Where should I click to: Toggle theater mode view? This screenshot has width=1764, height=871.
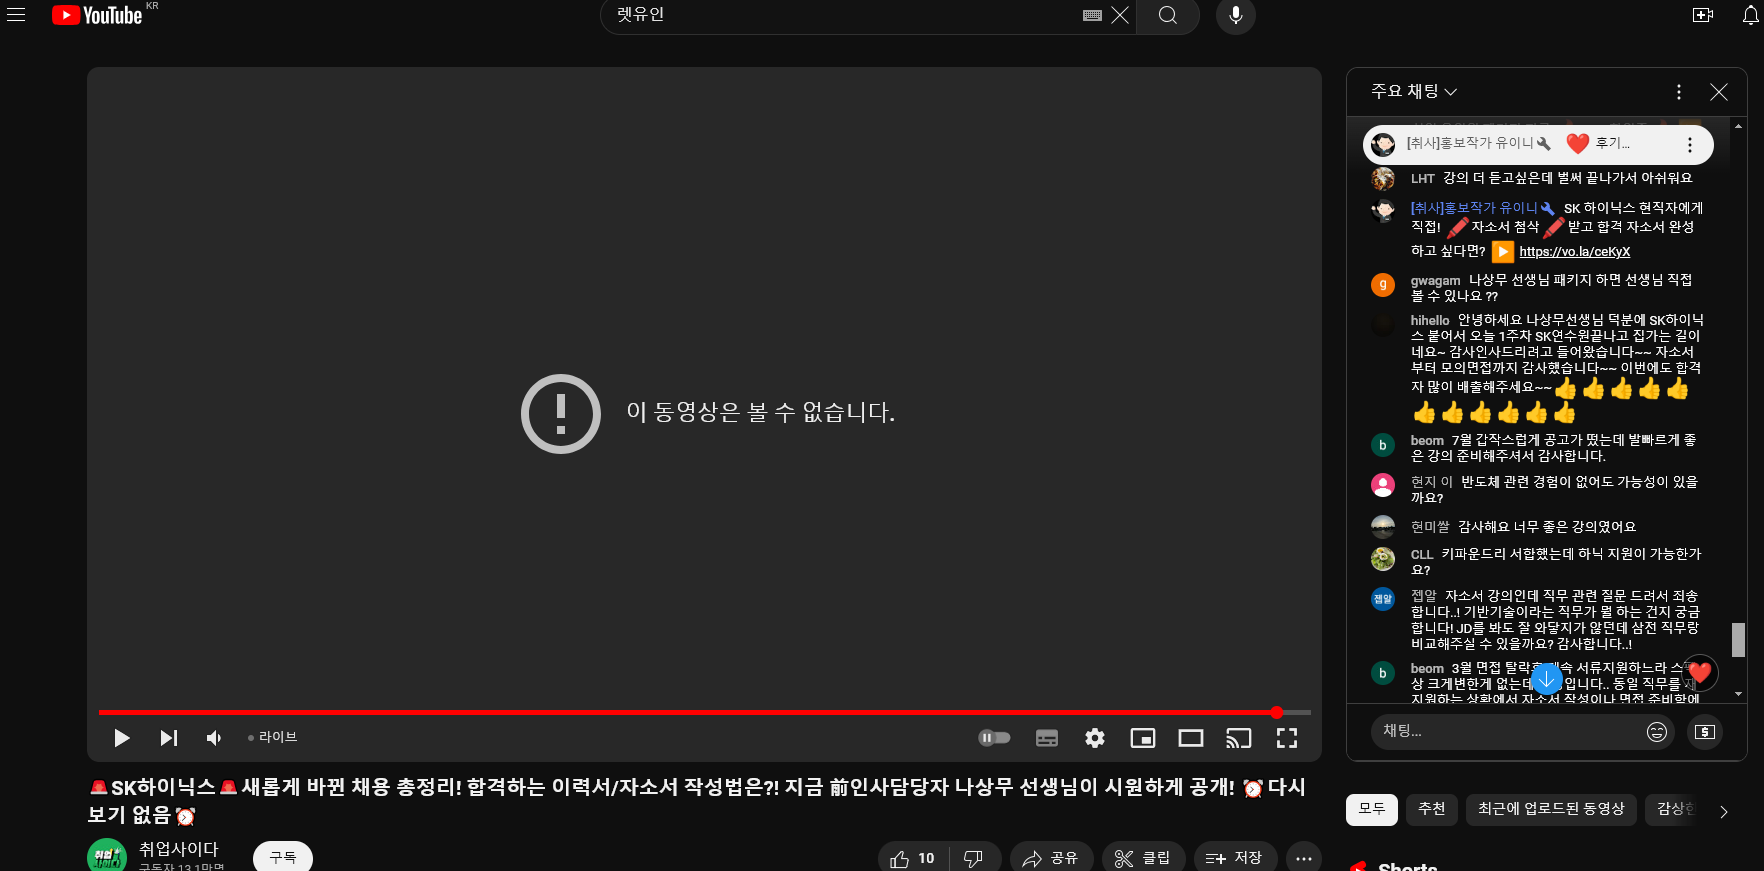[1191, 738]
